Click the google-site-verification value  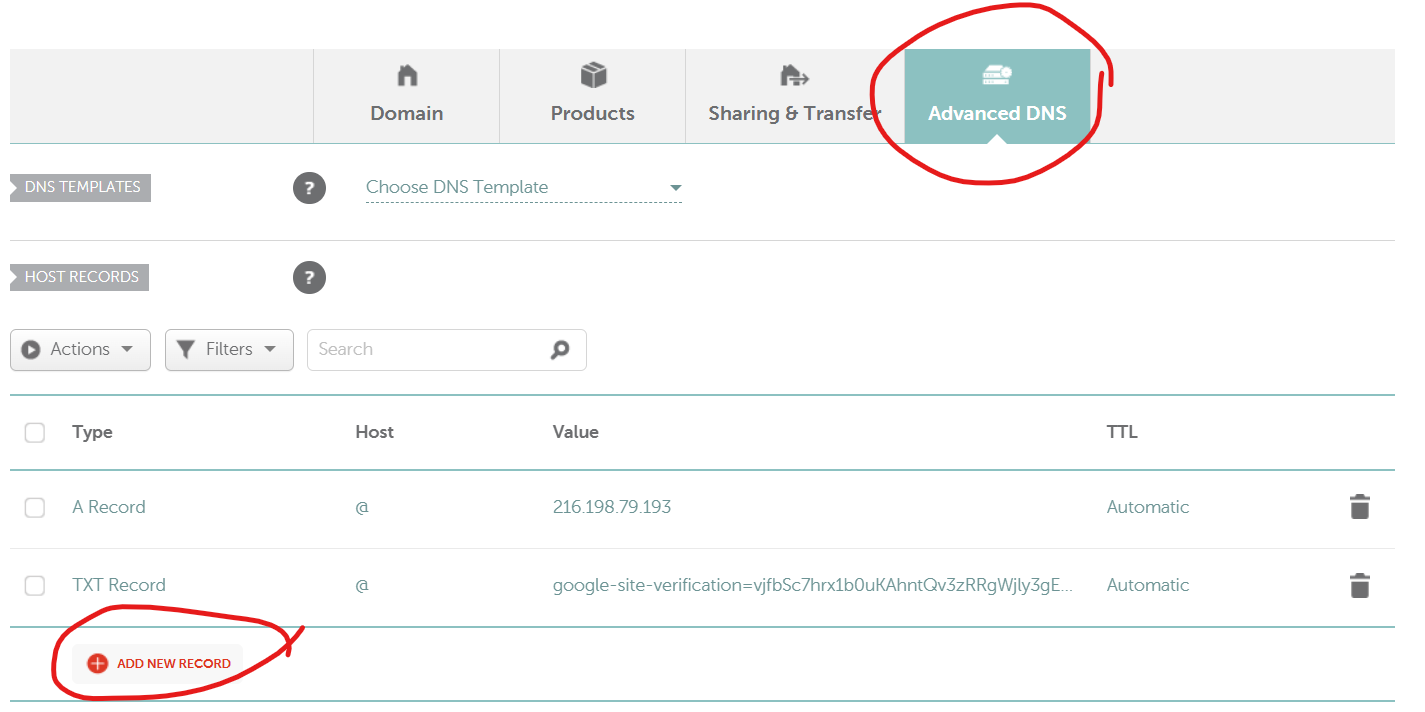point(813,585)
